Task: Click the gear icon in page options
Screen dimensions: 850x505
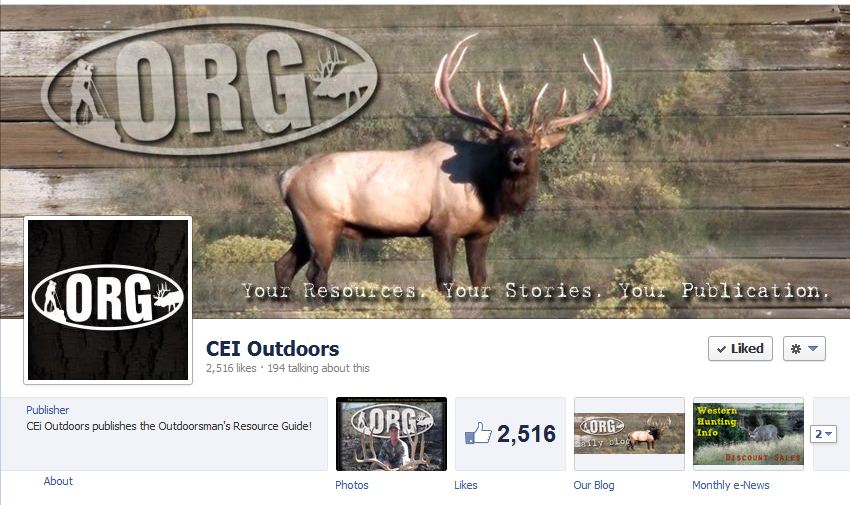Action: tap(796, 349)
